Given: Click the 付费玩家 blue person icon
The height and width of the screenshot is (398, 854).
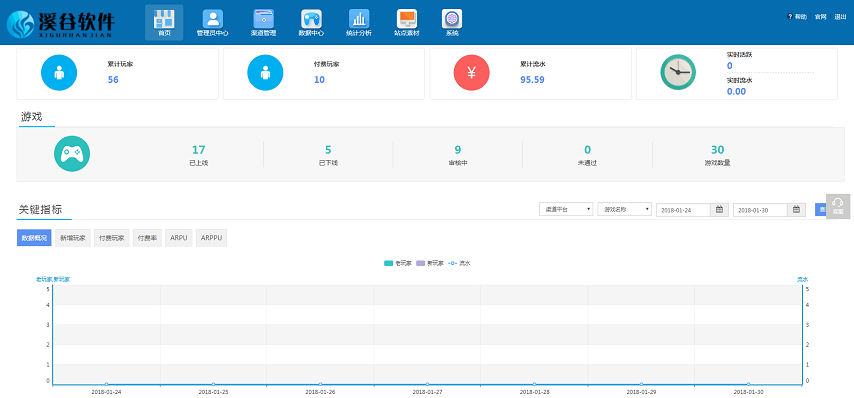Looking at the screenshot, I should (x=265, y=72).
